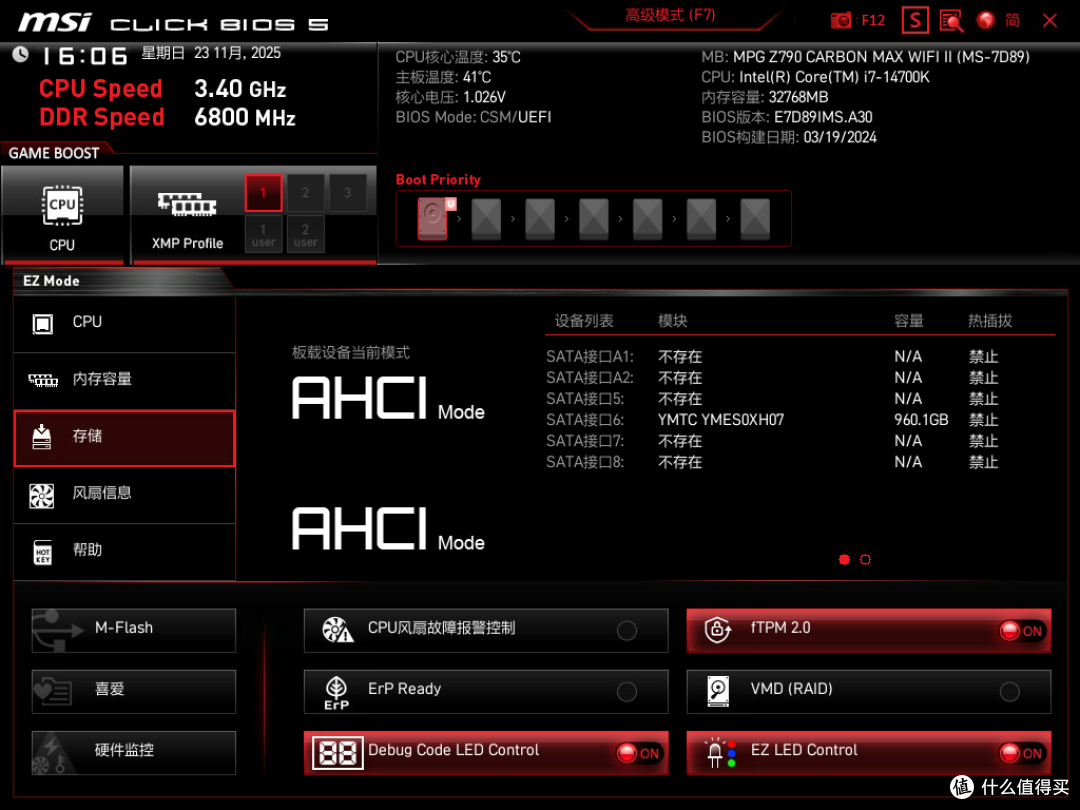Click the DDR Speed 6800 MHz value

tap(245, 117)
